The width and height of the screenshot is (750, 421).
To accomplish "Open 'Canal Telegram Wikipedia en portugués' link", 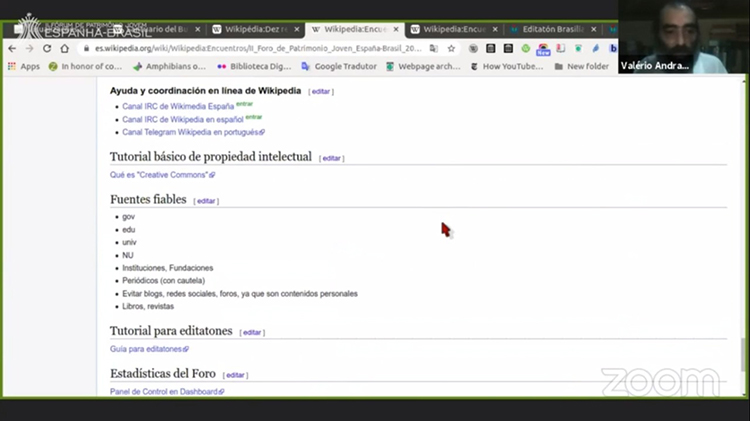I will pyautogui.click(x=193, y=132).
